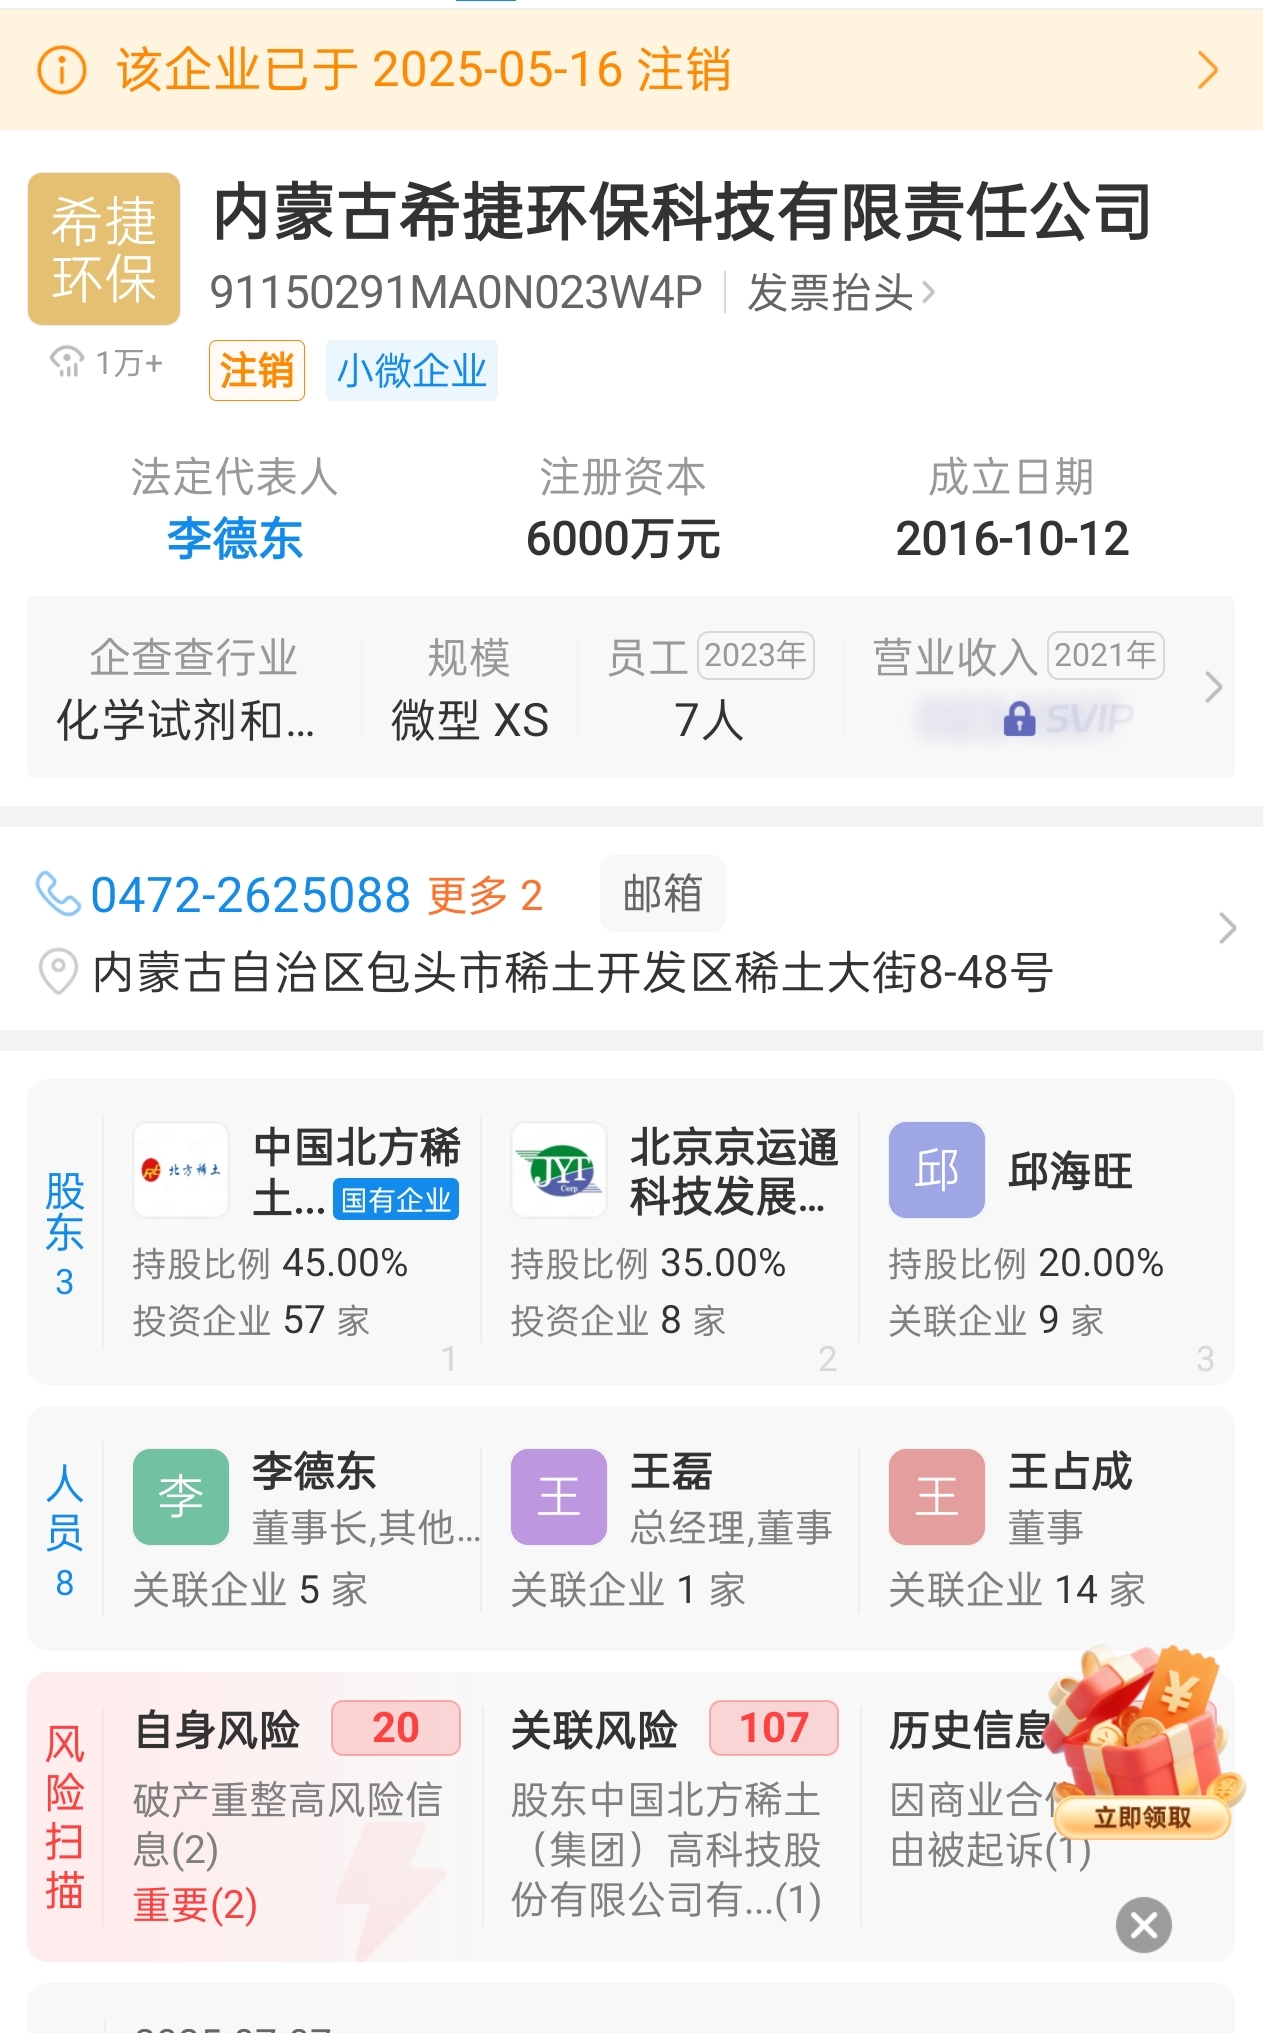Tap the 希捷环保 company logo

[x=104, y=249]
